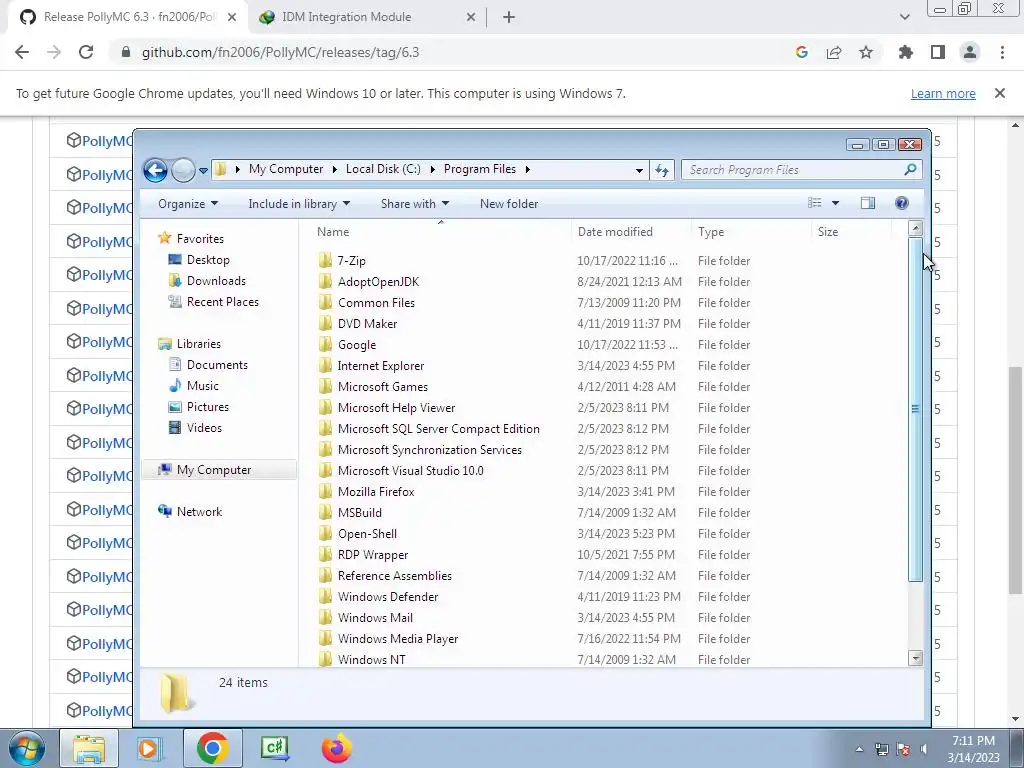The image size is (1024, 768).
Task: Click Local Disk (C:) in breadcrumb
Action: [x=383, y=169]
